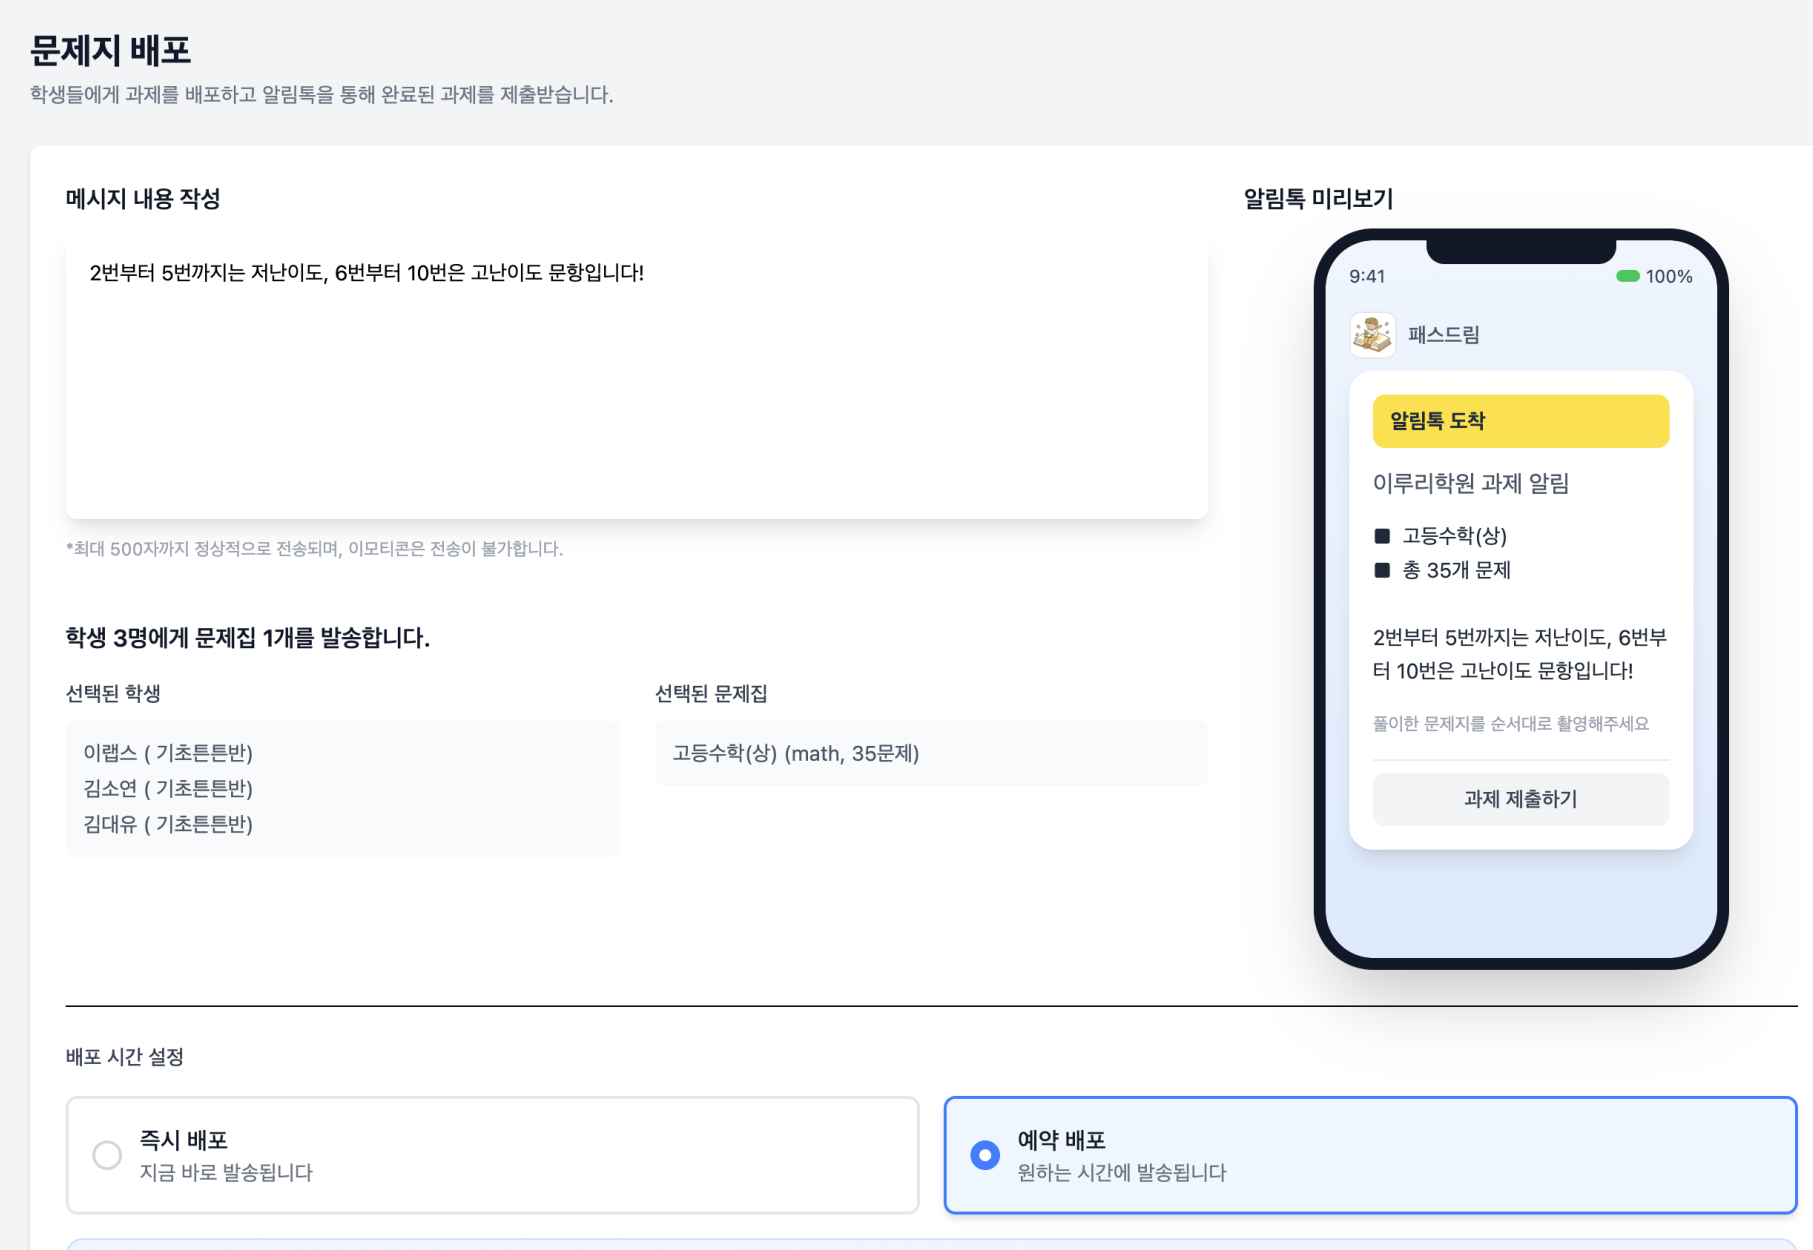Click the 고등수학(상) (math, 35문제) problem set entry

(x=796, y=754)
